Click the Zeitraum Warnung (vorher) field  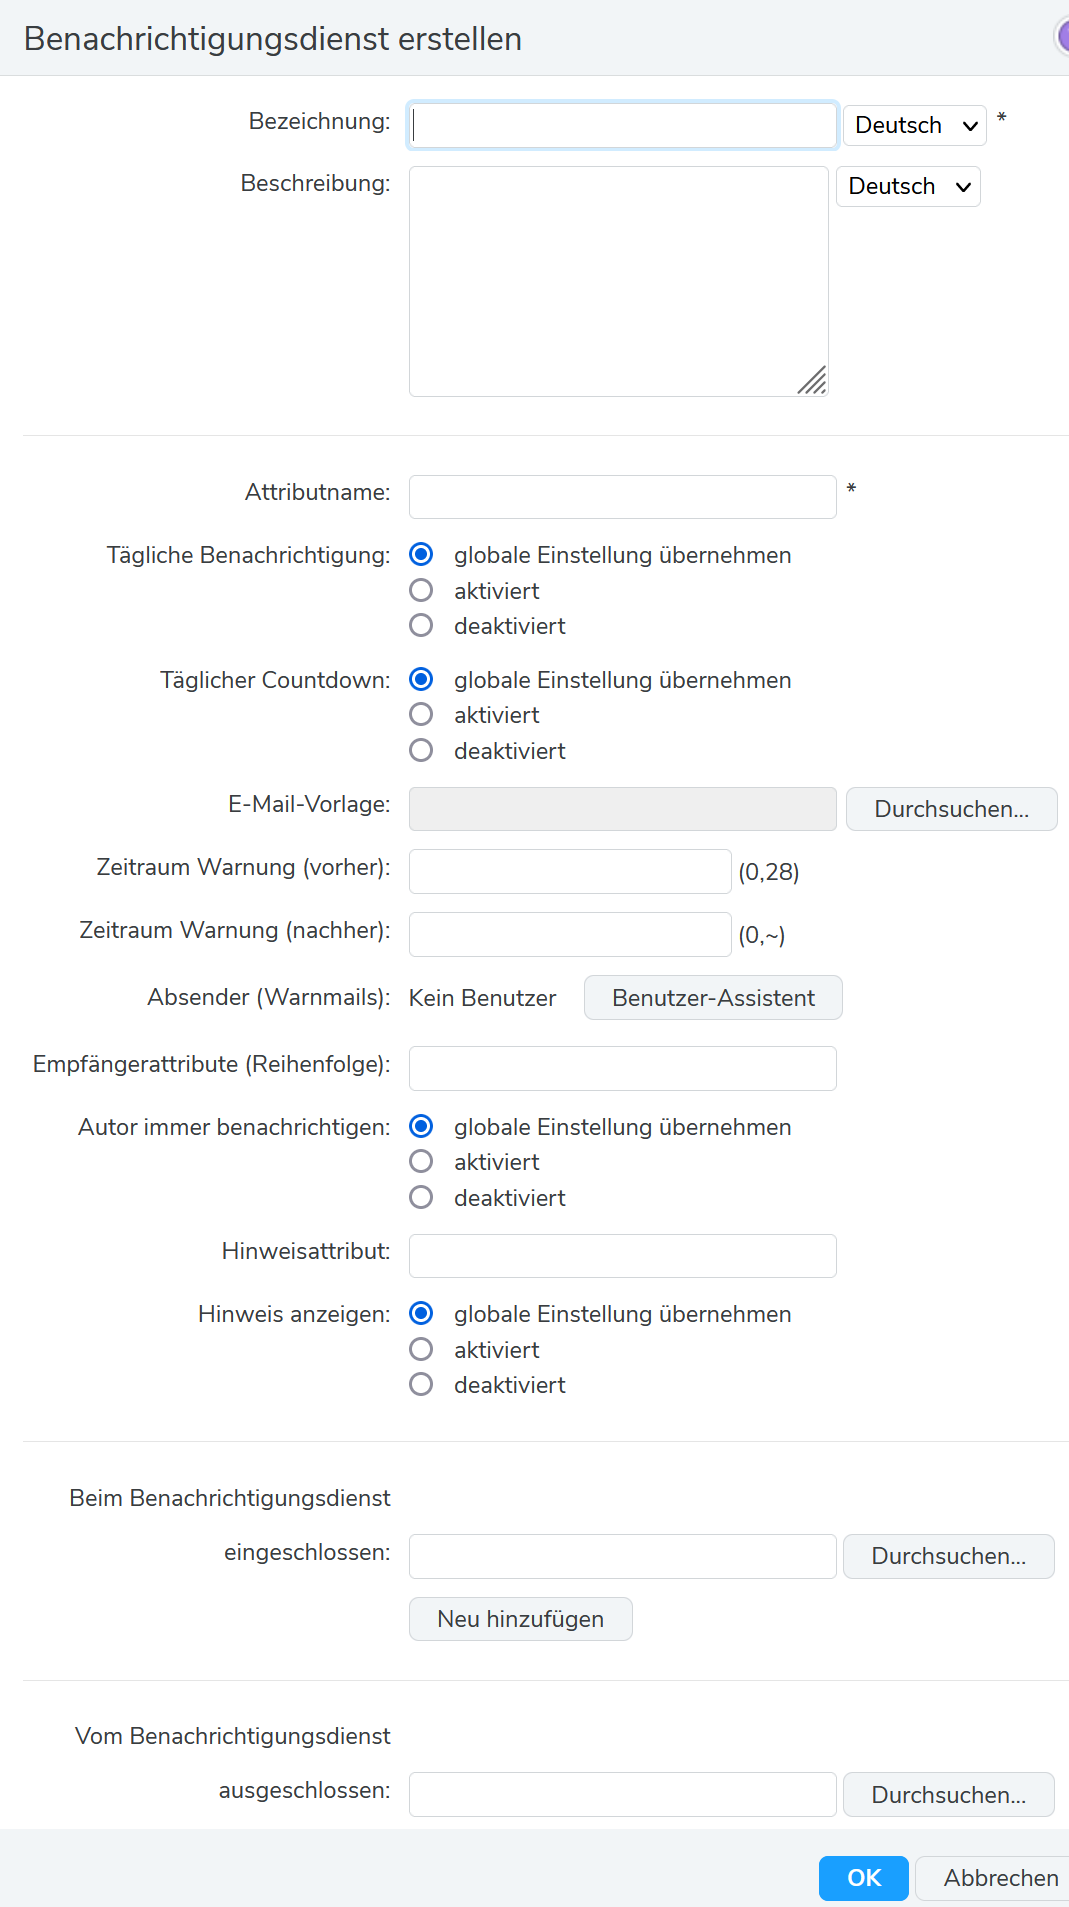point(570,871)
